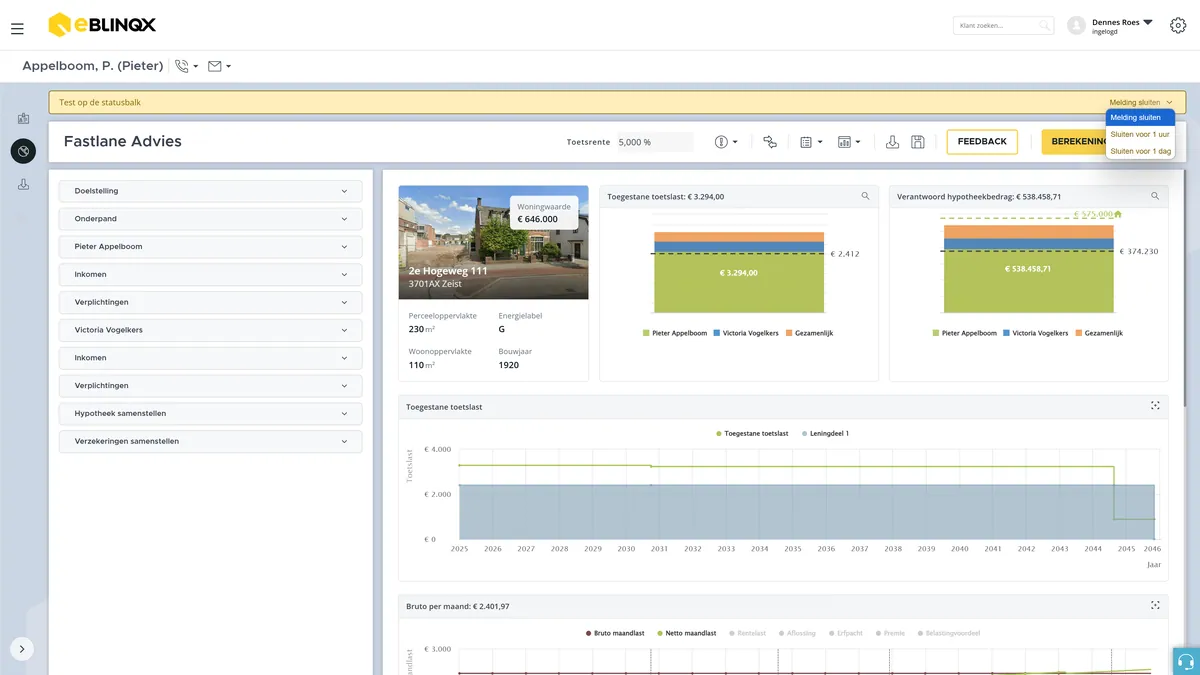Click the save diskette icon in toolbar
This screenshot has height=675, width=1200.
pyautogui.click(x=917, y=142)
